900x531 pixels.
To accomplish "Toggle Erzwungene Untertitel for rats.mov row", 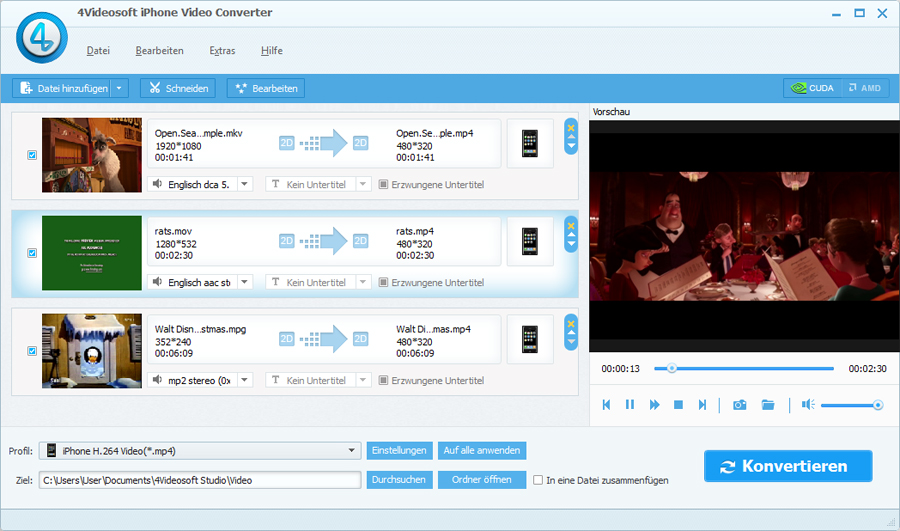I will 383,282.
